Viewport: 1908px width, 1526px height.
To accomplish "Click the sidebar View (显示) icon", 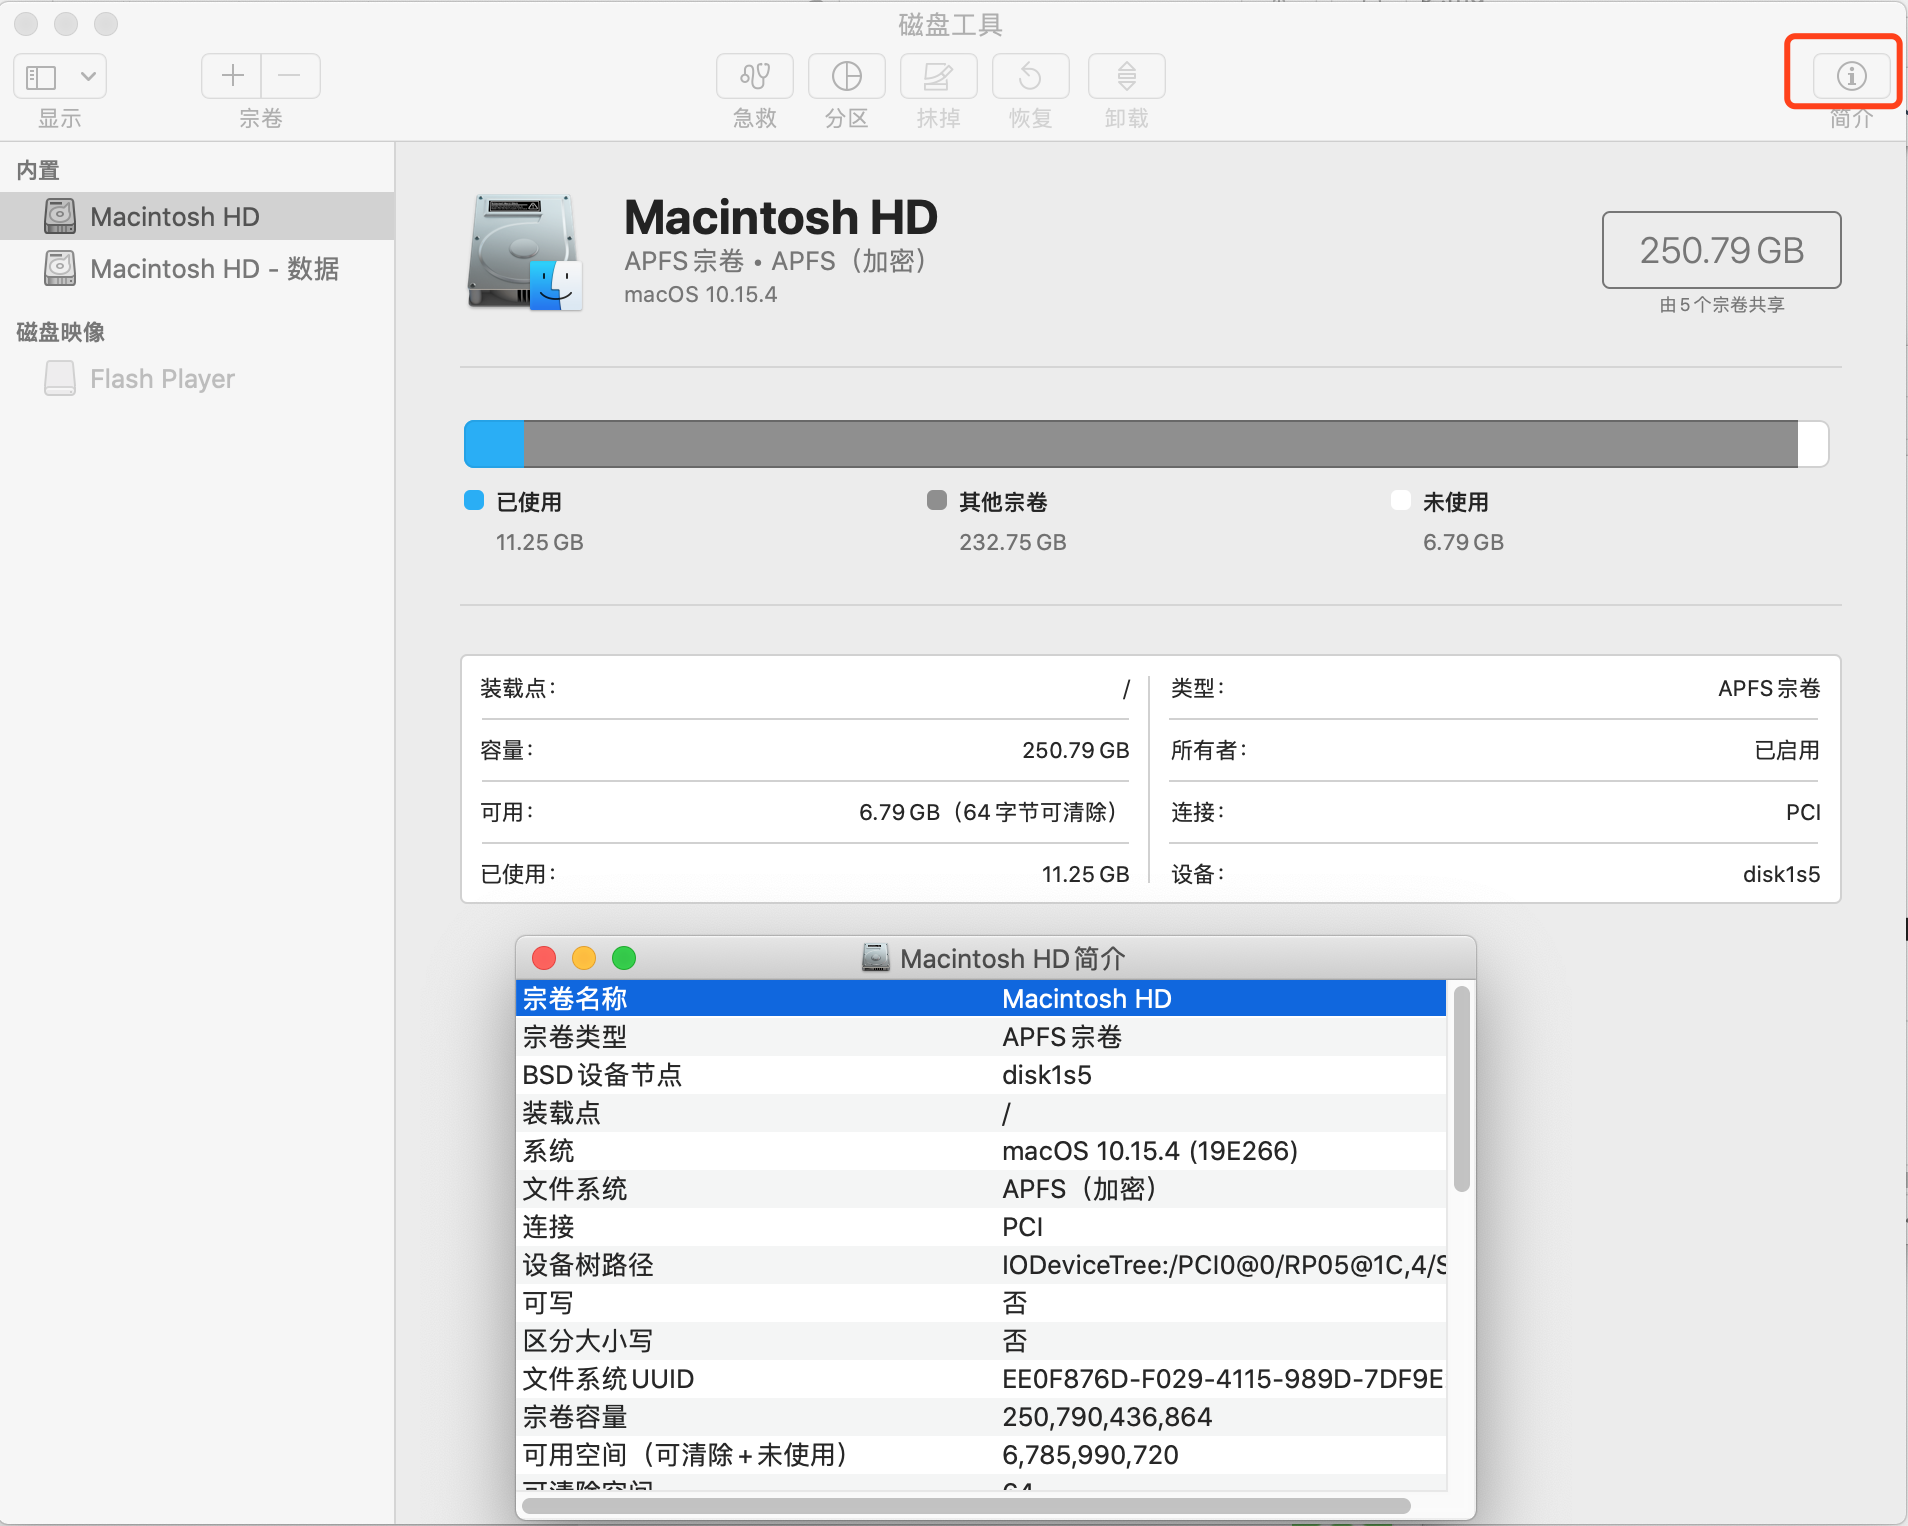I will [x=41, y=77].
